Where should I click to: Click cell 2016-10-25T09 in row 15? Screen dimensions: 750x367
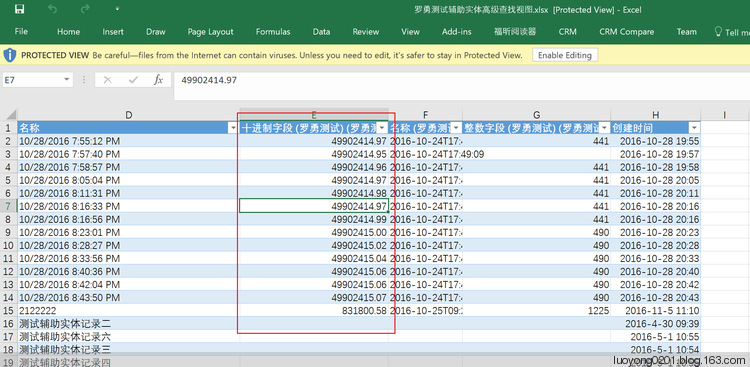[x=425, y=310]
